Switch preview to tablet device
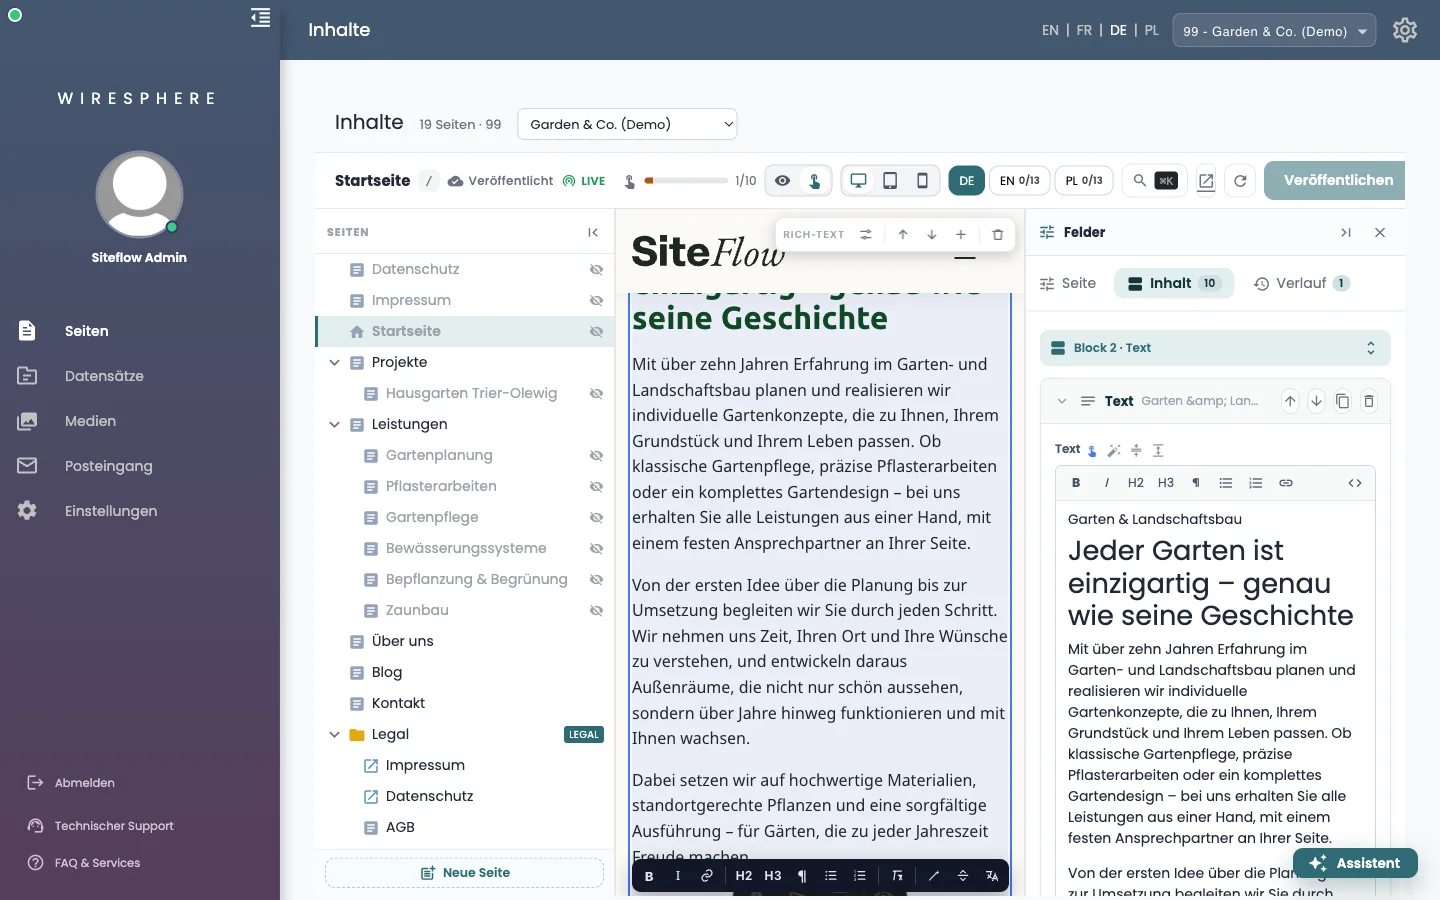This screenshot has width=1440, height=900. point(890,180)
